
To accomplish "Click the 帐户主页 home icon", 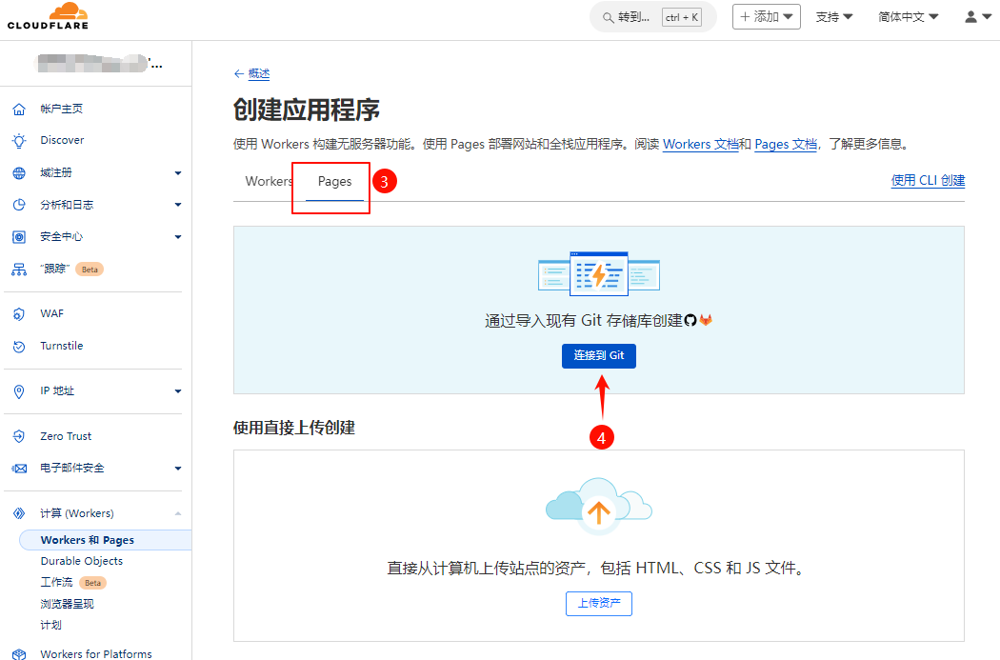I will tap(18, 109).
